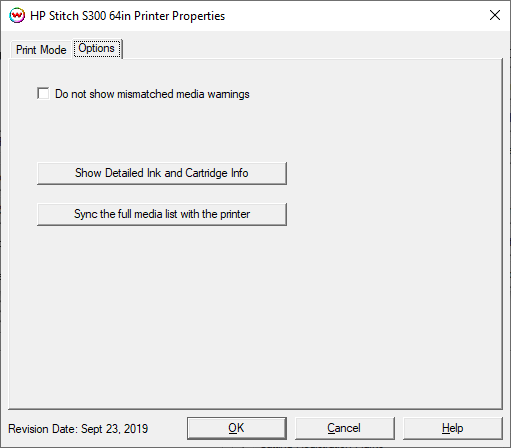511x448 pixels.
Task: Return to Print Mode settings tab
Action: coord(41,50)
